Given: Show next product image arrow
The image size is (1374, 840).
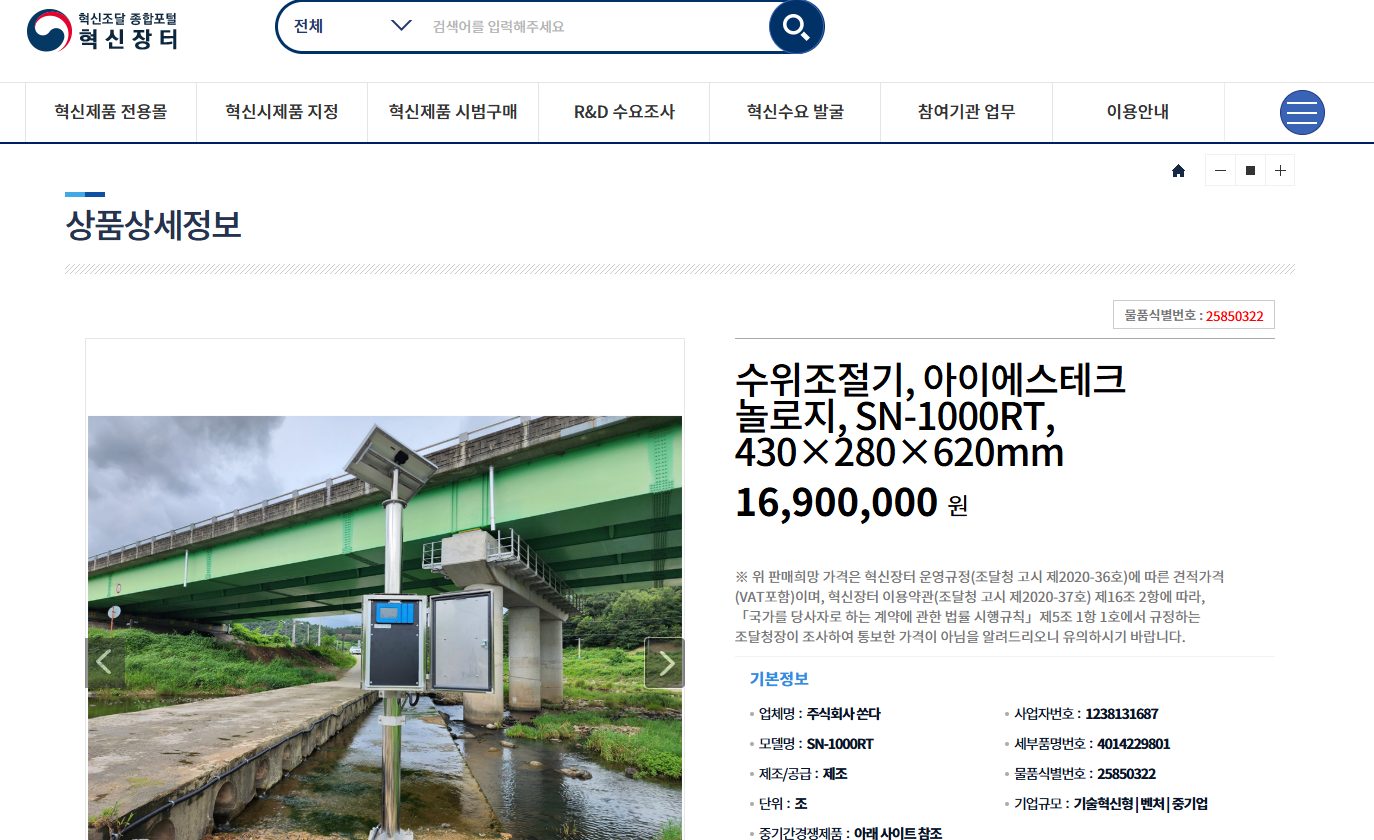Looking at the screenshot, I should tap(665, 663).
